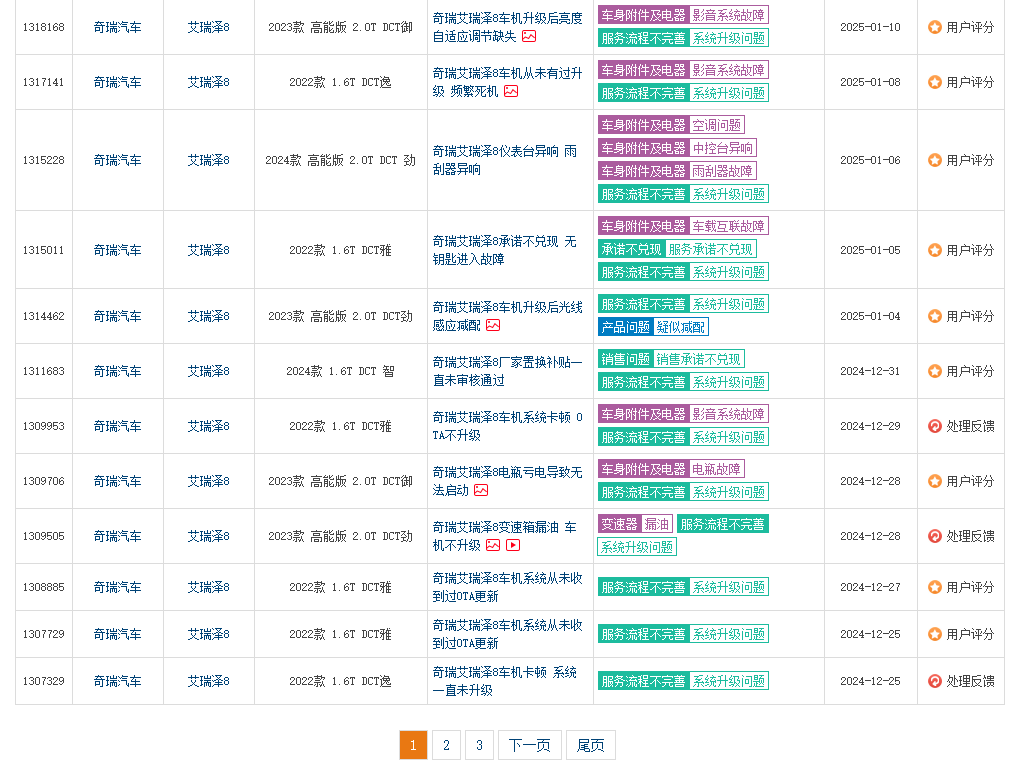The image size is (1012, 763).
Task: Click 处理反馈 red icon in row 1307329
Action: (935, 681)
